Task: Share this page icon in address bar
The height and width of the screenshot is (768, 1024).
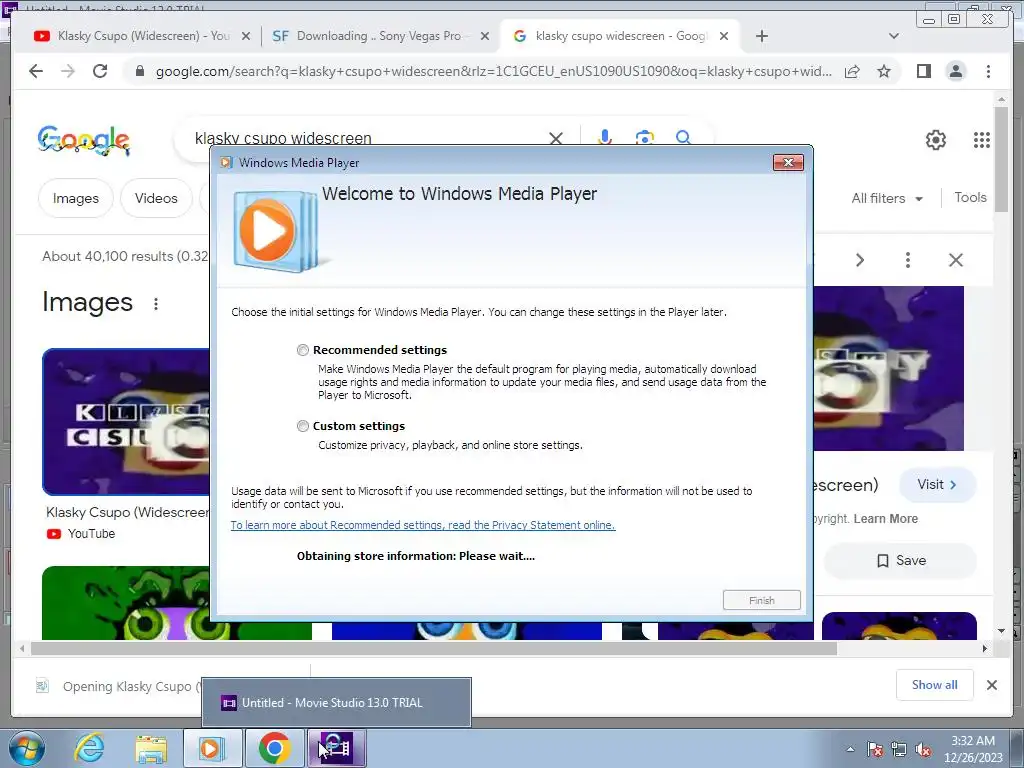Action: click(x=852, y=71)
